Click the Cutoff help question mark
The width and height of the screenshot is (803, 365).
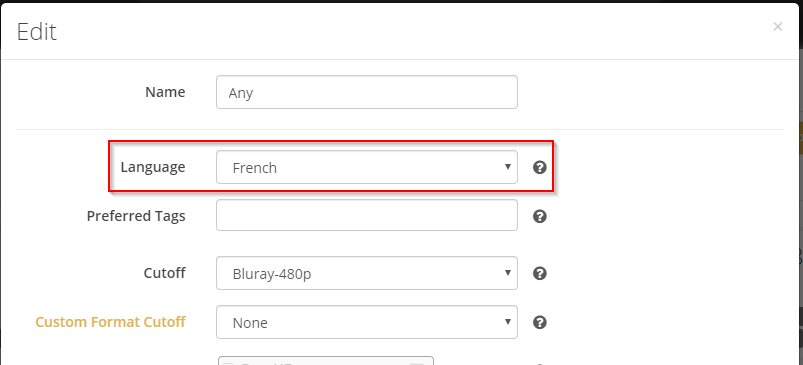(x=539, y=273)
